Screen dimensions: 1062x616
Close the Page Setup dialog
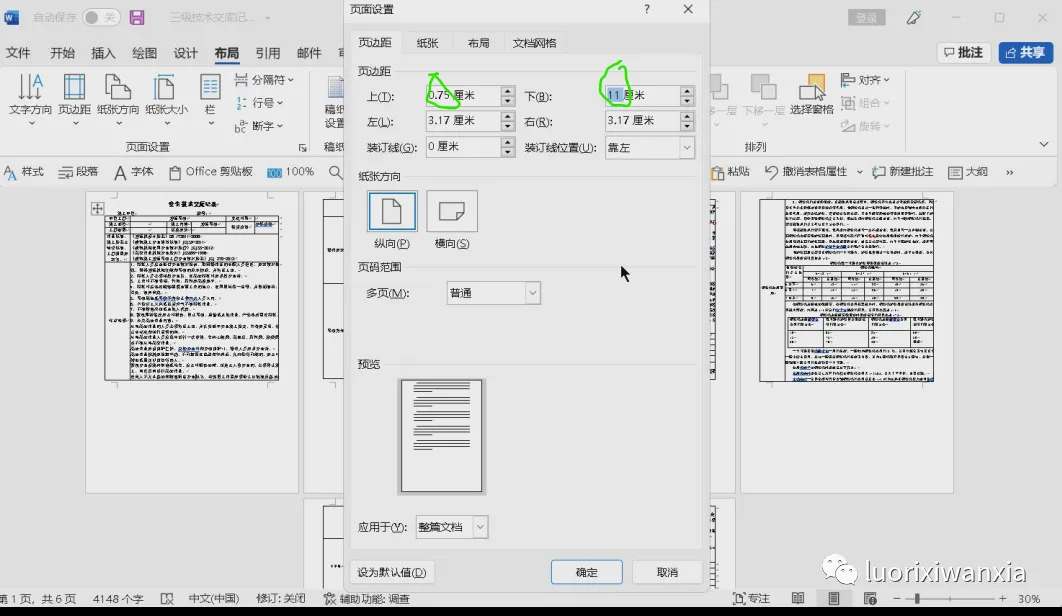tap(688, 9)
